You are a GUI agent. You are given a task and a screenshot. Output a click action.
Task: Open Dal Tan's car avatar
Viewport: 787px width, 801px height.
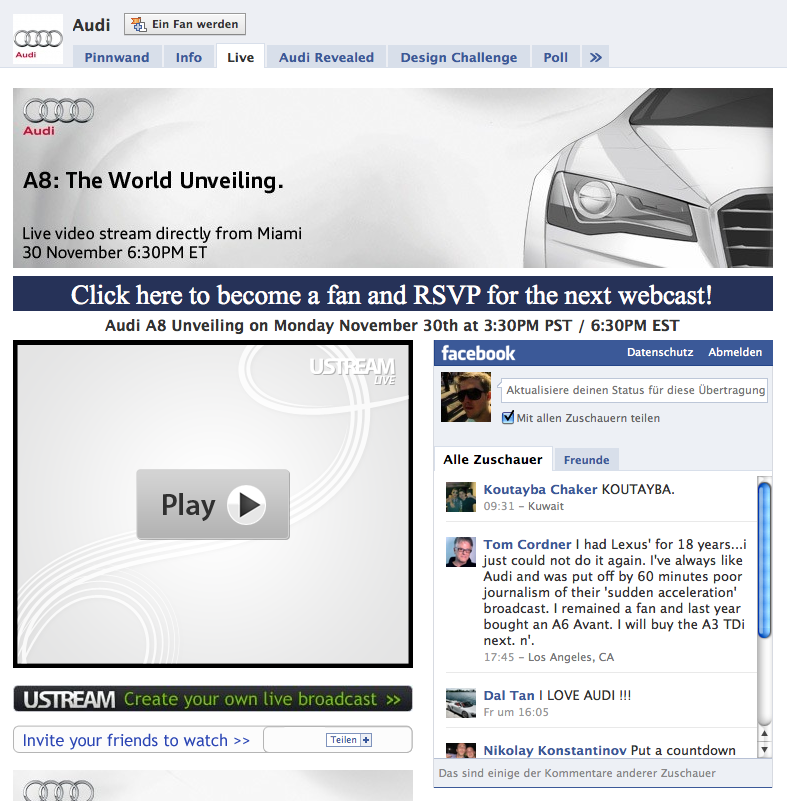[x=461, y=703]
